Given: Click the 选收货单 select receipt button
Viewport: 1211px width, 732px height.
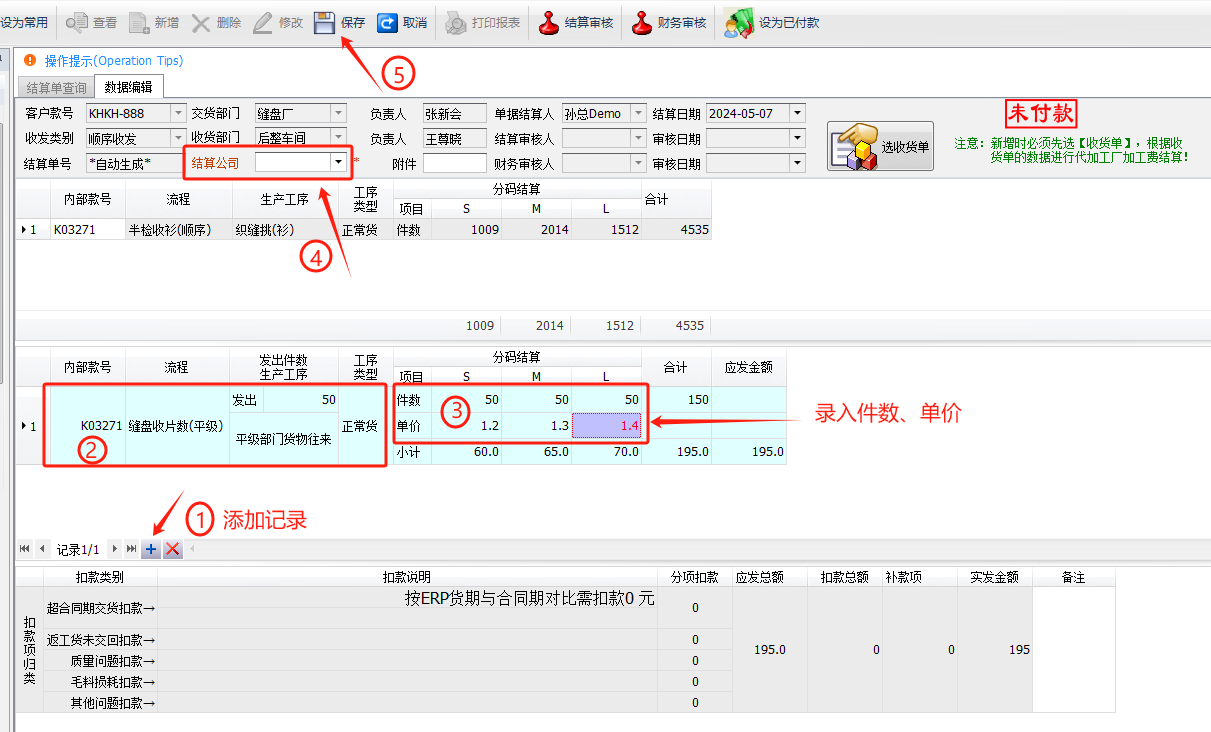Looking at the screenshot, I should click(x=880, y=146).
